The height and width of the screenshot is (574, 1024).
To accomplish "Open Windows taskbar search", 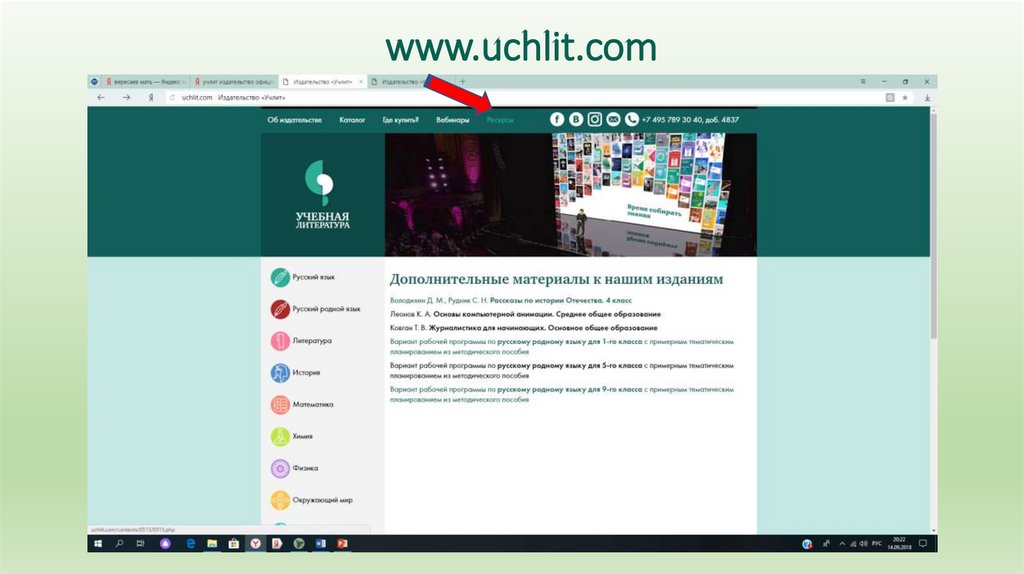I will coord(120,543).
